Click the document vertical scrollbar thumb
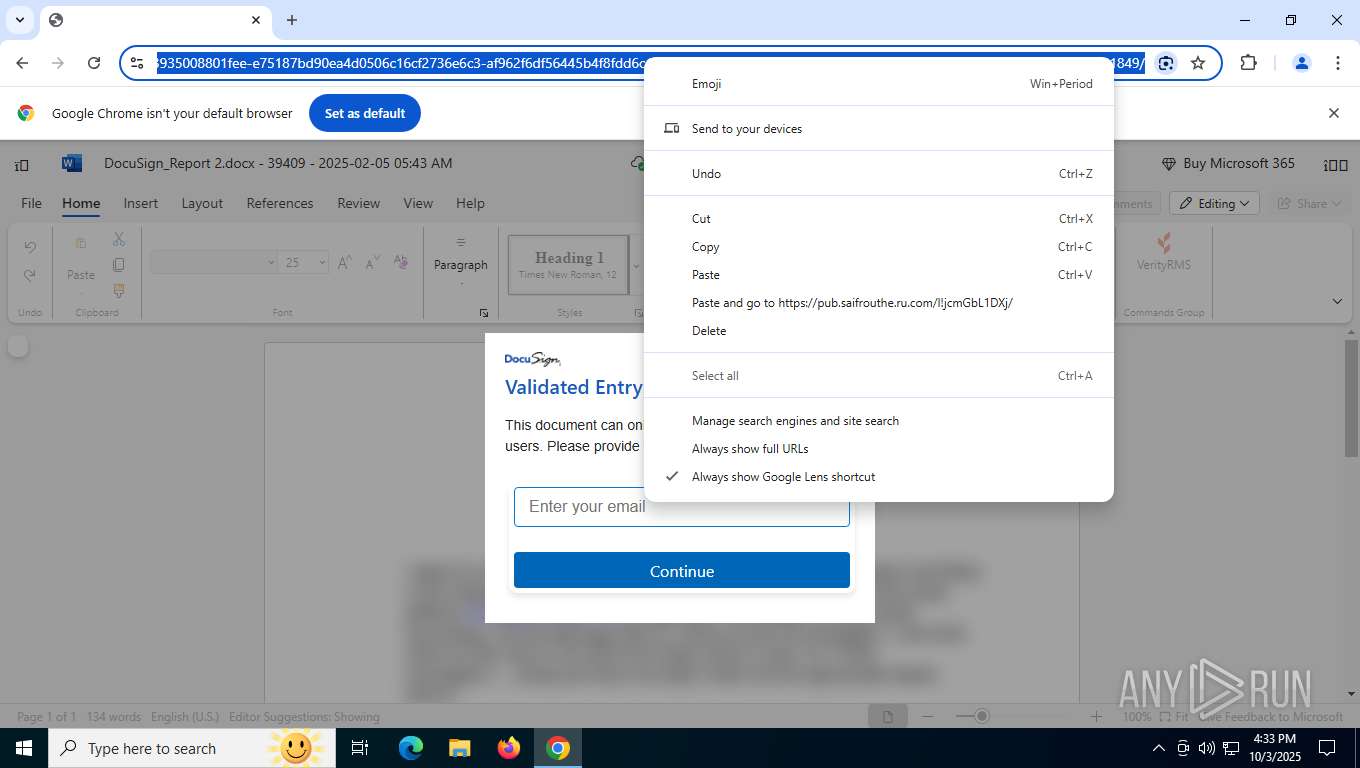The image size is (1360, 768). (1351, 400)
